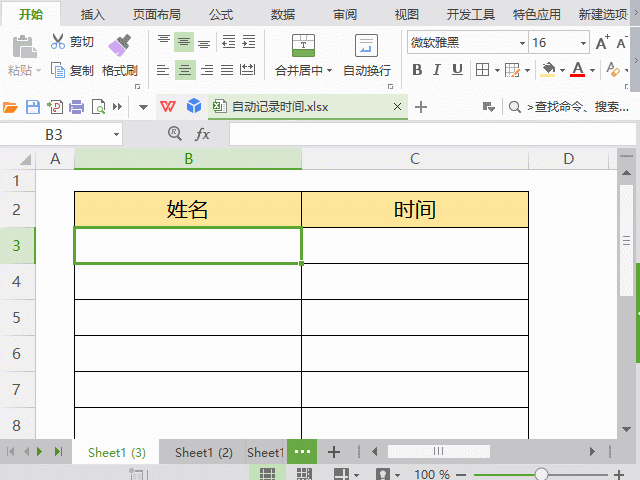Click the Format Painter brush icon
This screenshot has height=480, width=640.
coord(120,45)
